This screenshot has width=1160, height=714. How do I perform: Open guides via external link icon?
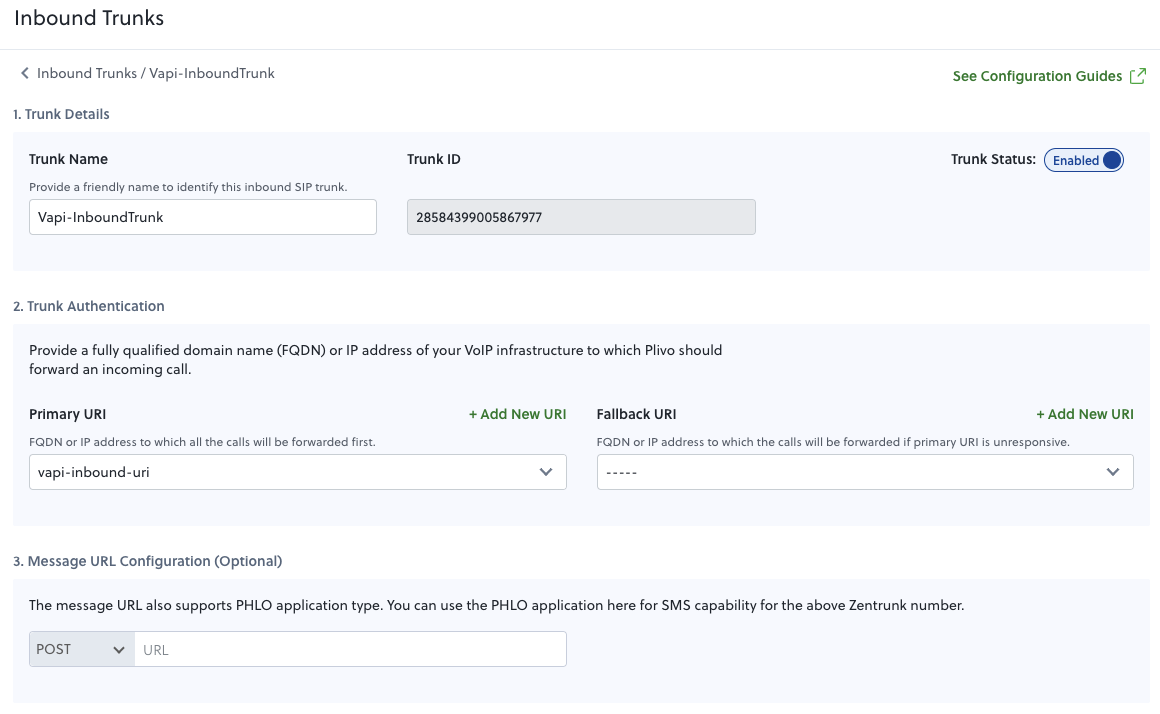pyautogui.click(x=1138, y=75)
